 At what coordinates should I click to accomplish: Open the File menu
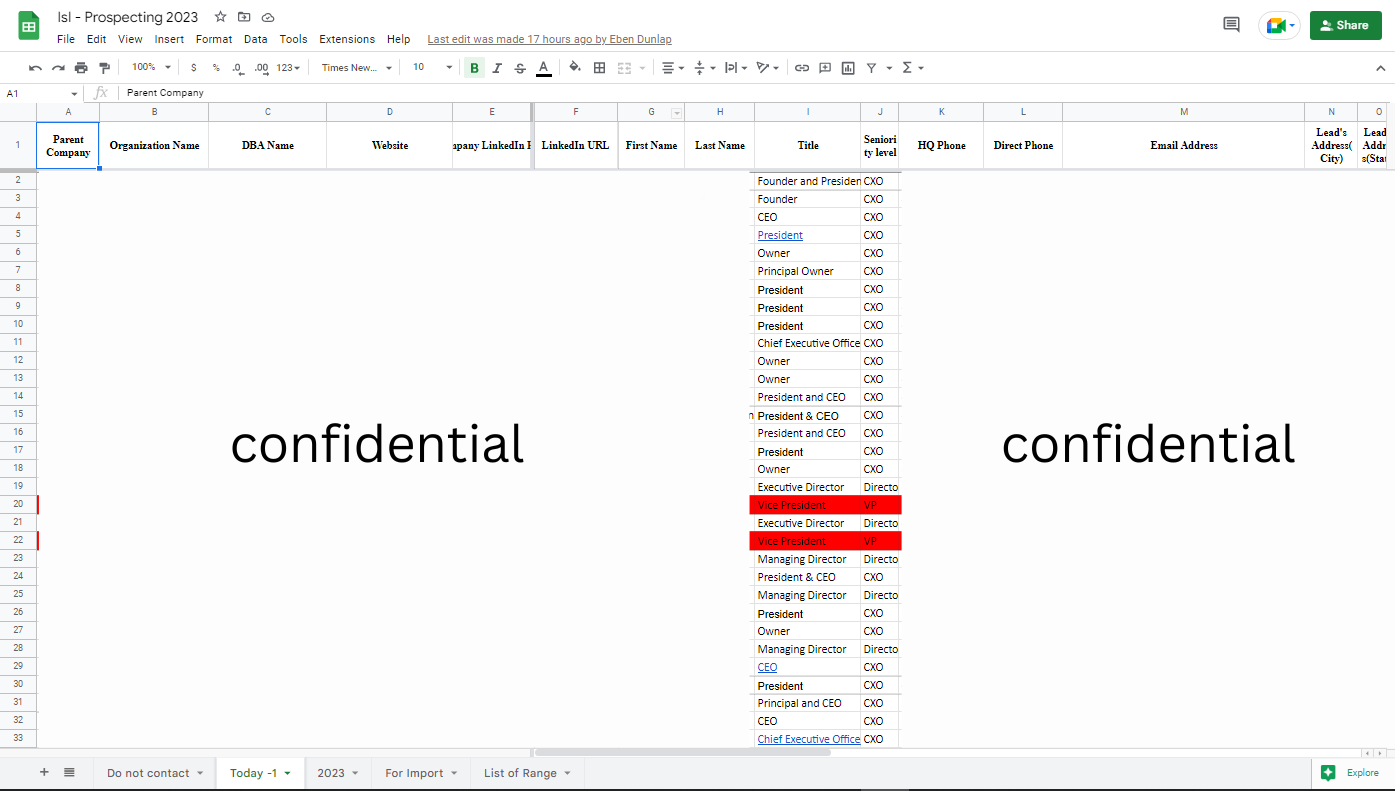click(66, 40)
